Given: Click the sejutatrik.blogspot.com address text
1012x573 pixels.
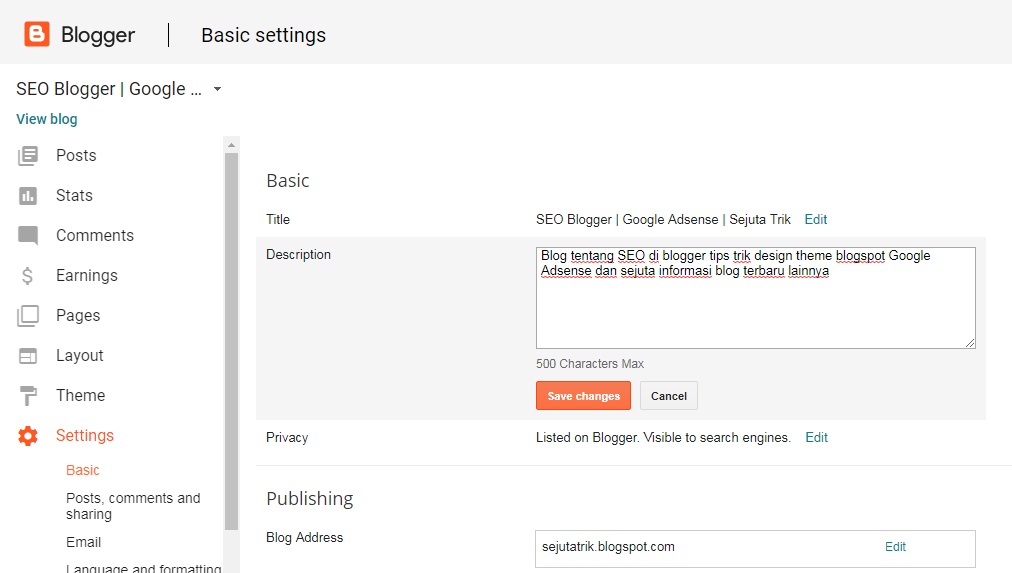Looking at the screenshot, I should [608, 547].
